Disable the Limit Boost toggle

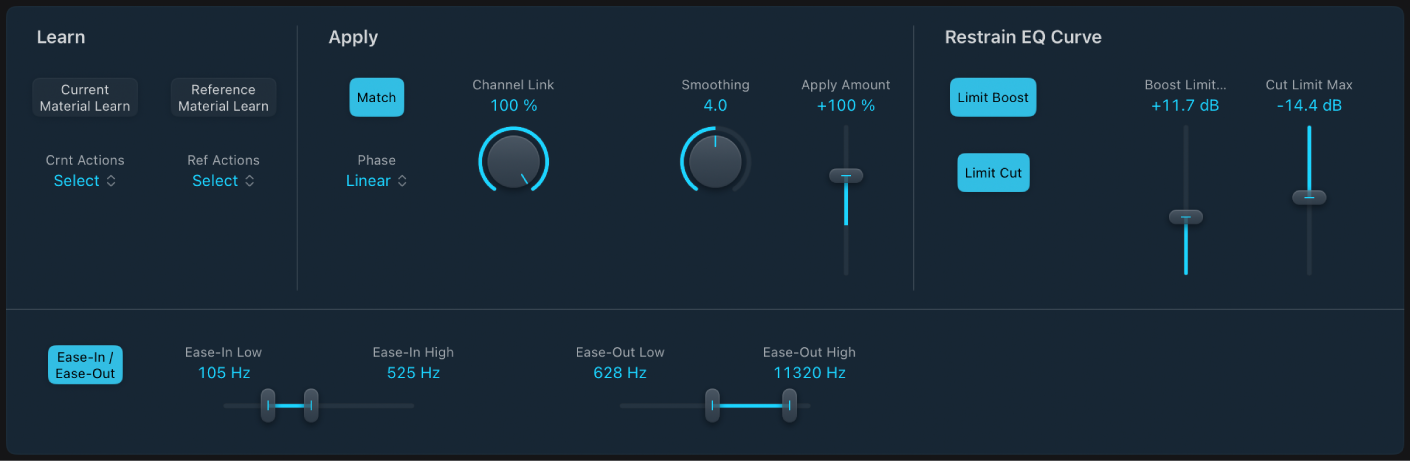(x=992, y=98)
